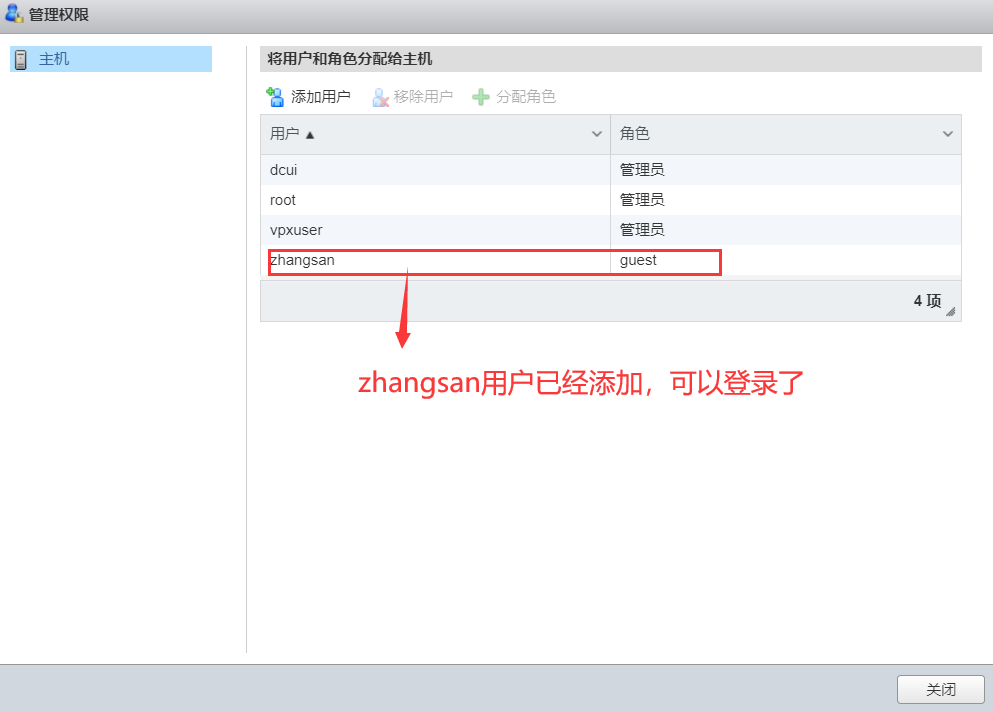Image resolution: width=993 pixels, height=712 pixels.
Task: Select the dcui user row
Action: pyautogui.click(x=611, y=170)
